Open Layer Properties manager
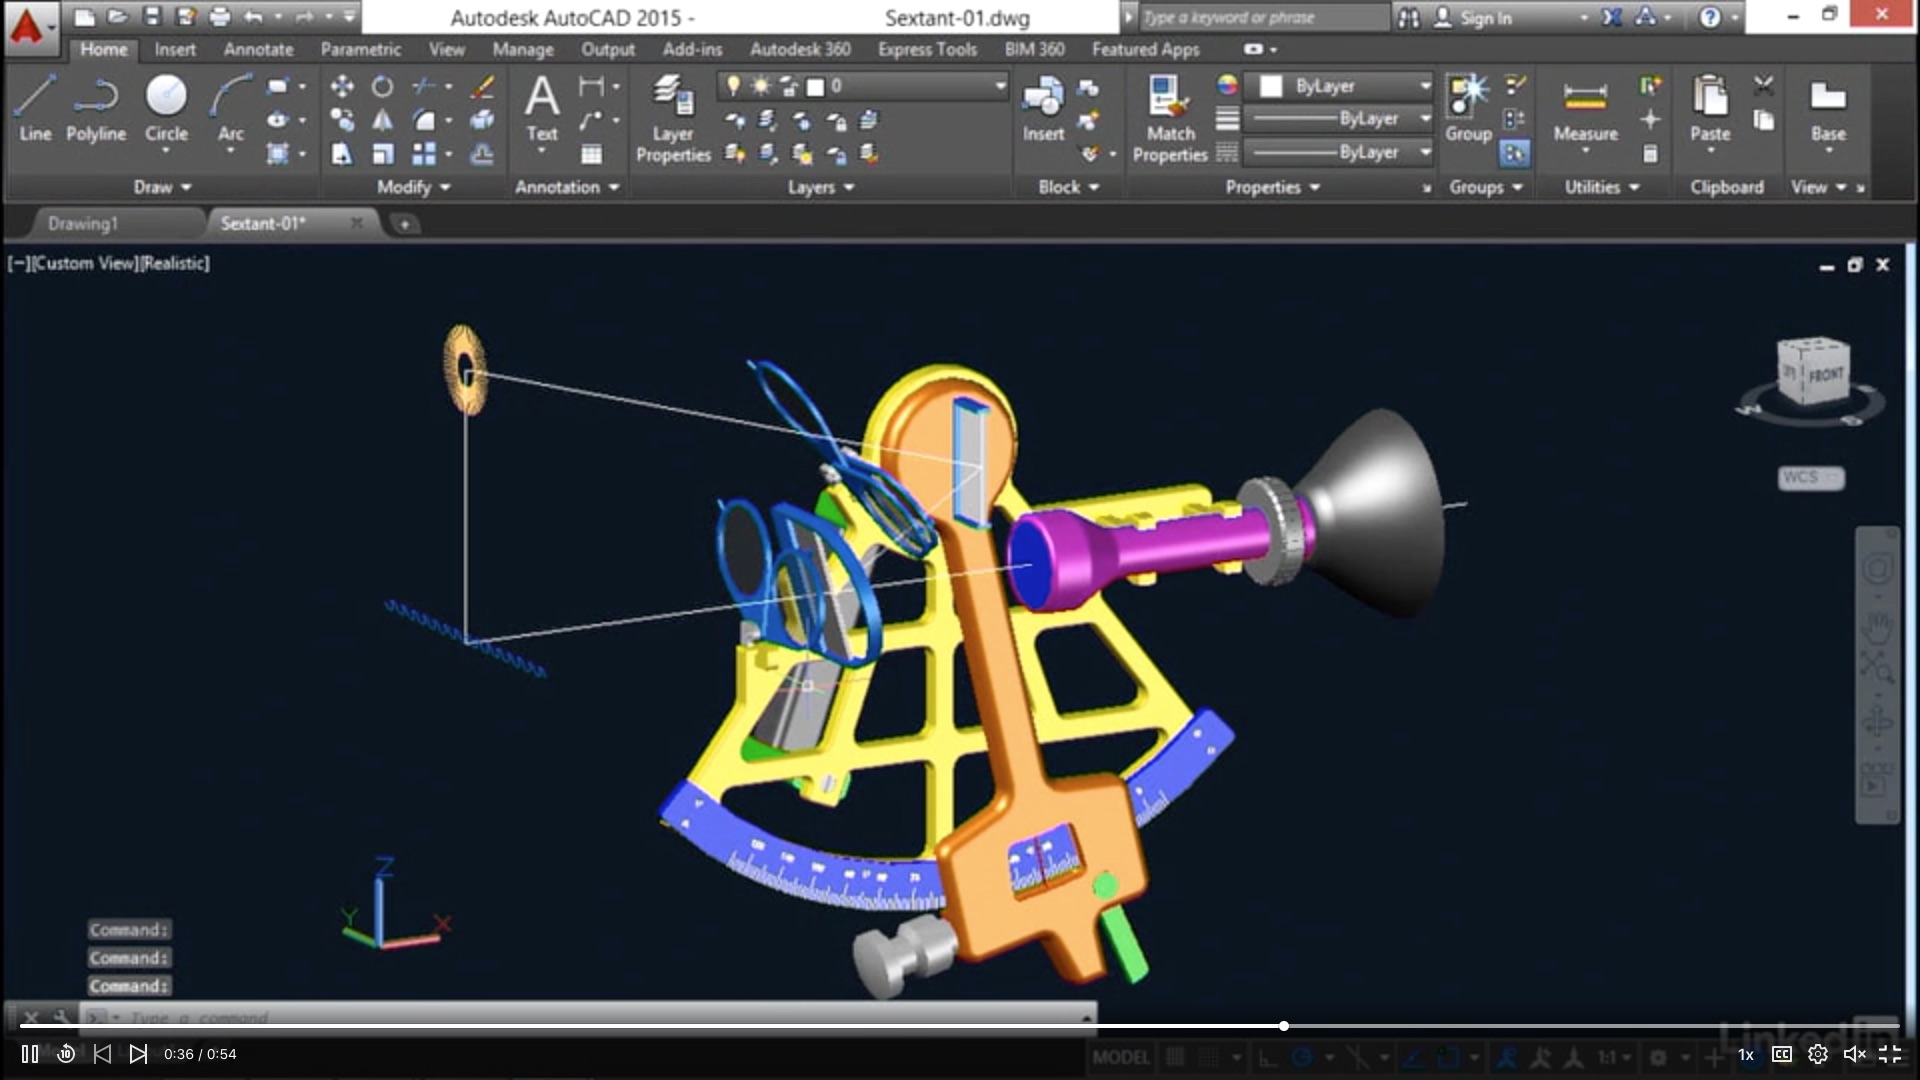This screenshot has height=1080, width=1920. tap(673, 118)
